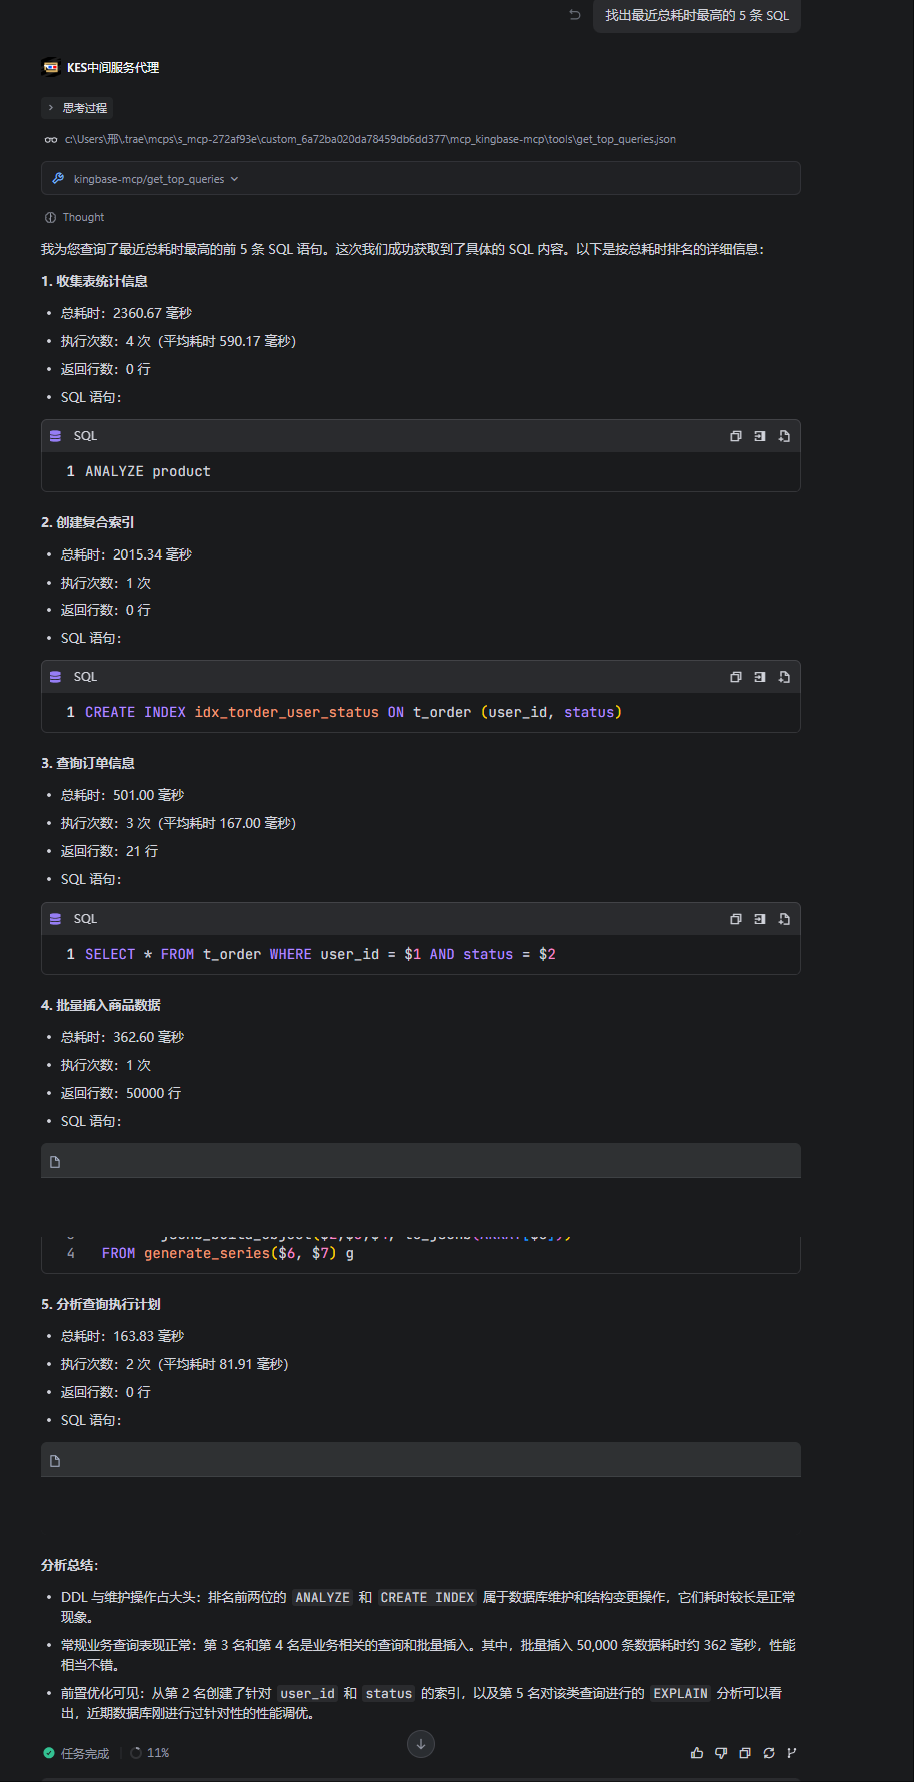914x1782 pixels.
Task: Click the text 总耗时: 2360.67 毫秒
Action: [x=126, y=313]
